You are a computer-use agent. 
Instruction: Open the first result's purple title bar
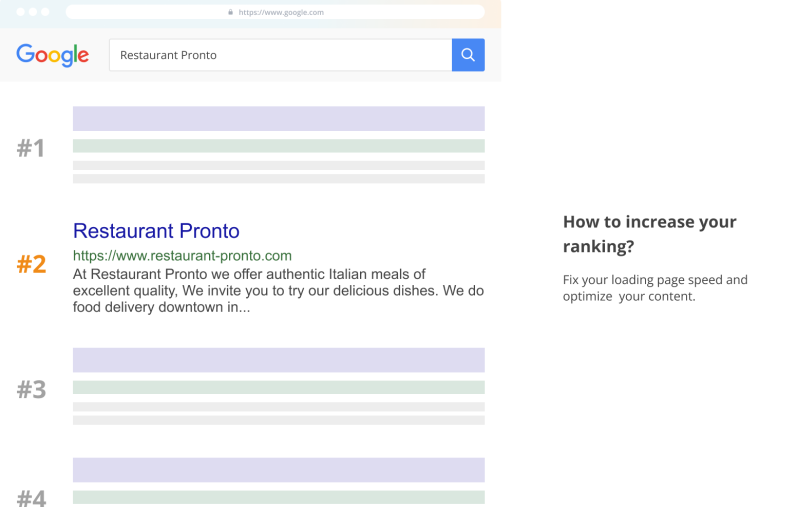278,119
